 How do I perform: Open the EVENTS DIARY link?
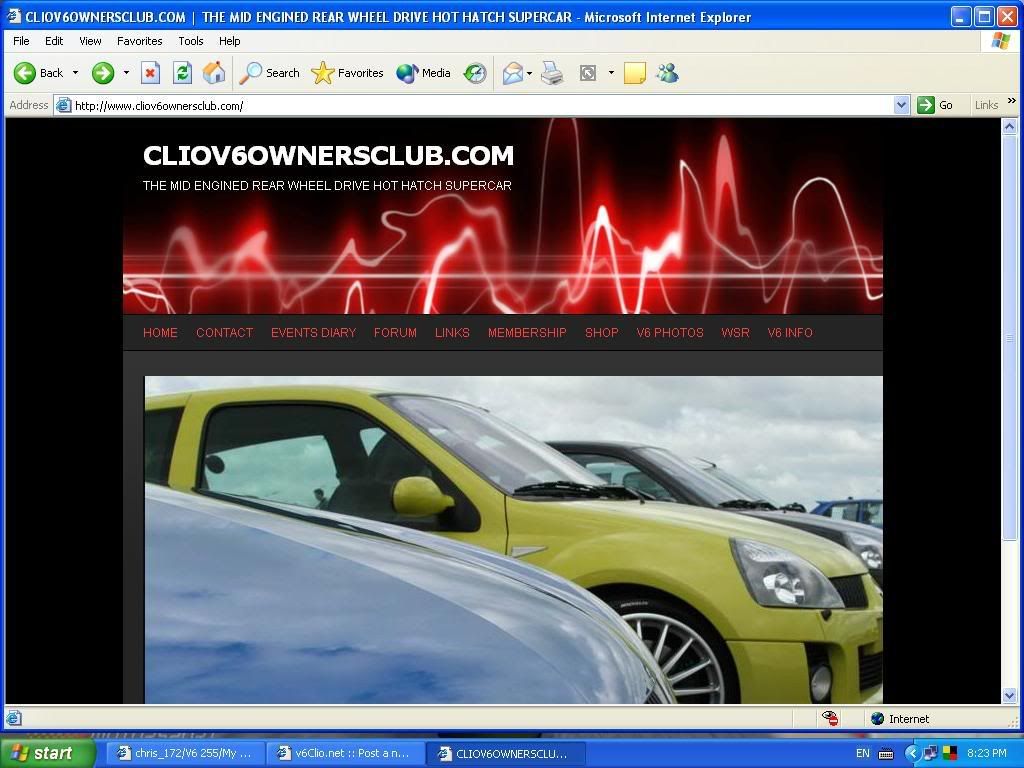[313, 332]
